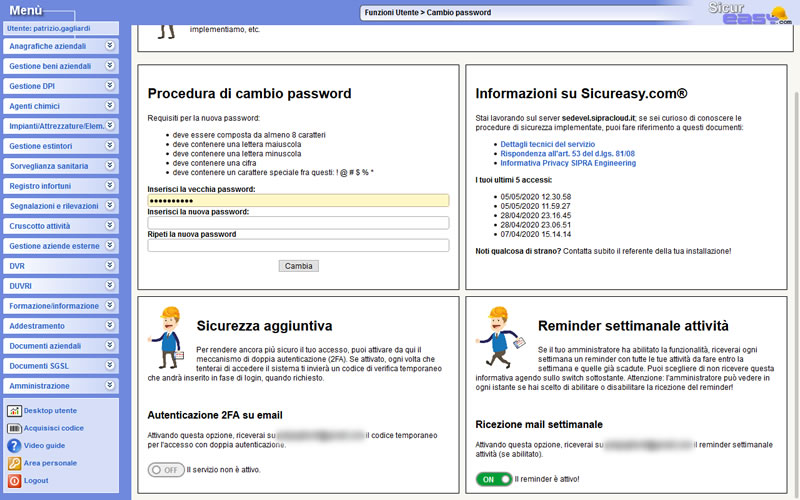Focus the Ripeti la nuova password field
This screenshot has width=800, height=500.
(298, 245)
